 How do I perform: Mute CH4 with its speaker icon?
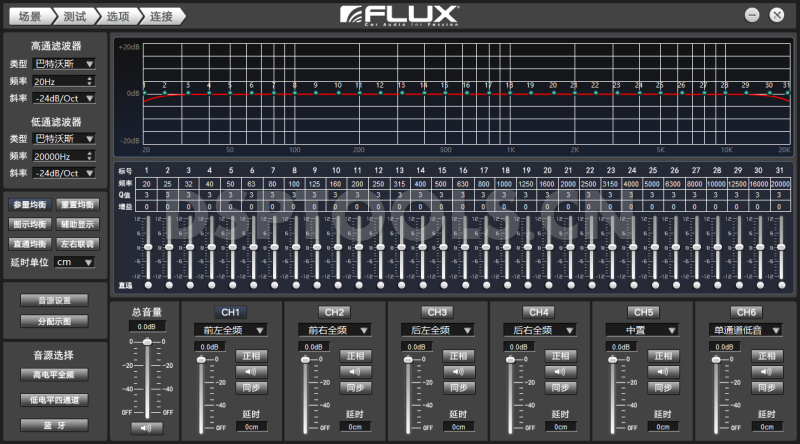[x=560, y=372]
